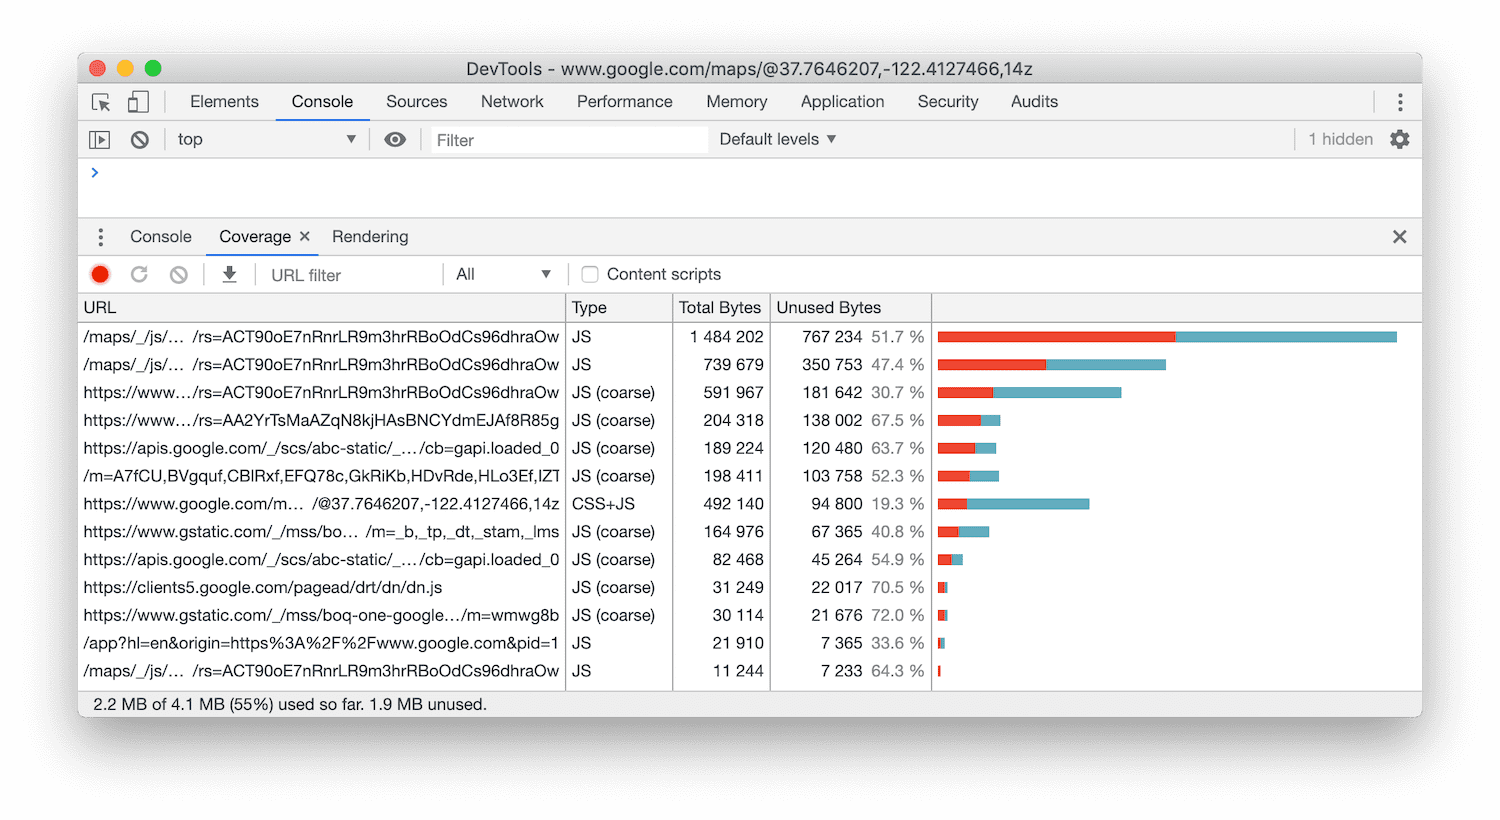Toggle the red coverage record button

point(100,275)
